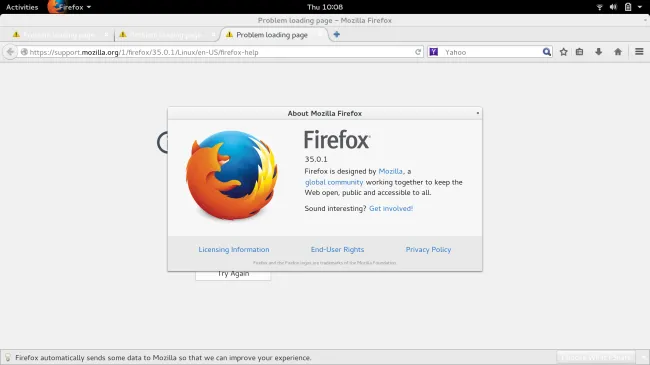Open the Mozilla link
The width and height of the screenshot is (650, 365).
click(x=390, y=171)
